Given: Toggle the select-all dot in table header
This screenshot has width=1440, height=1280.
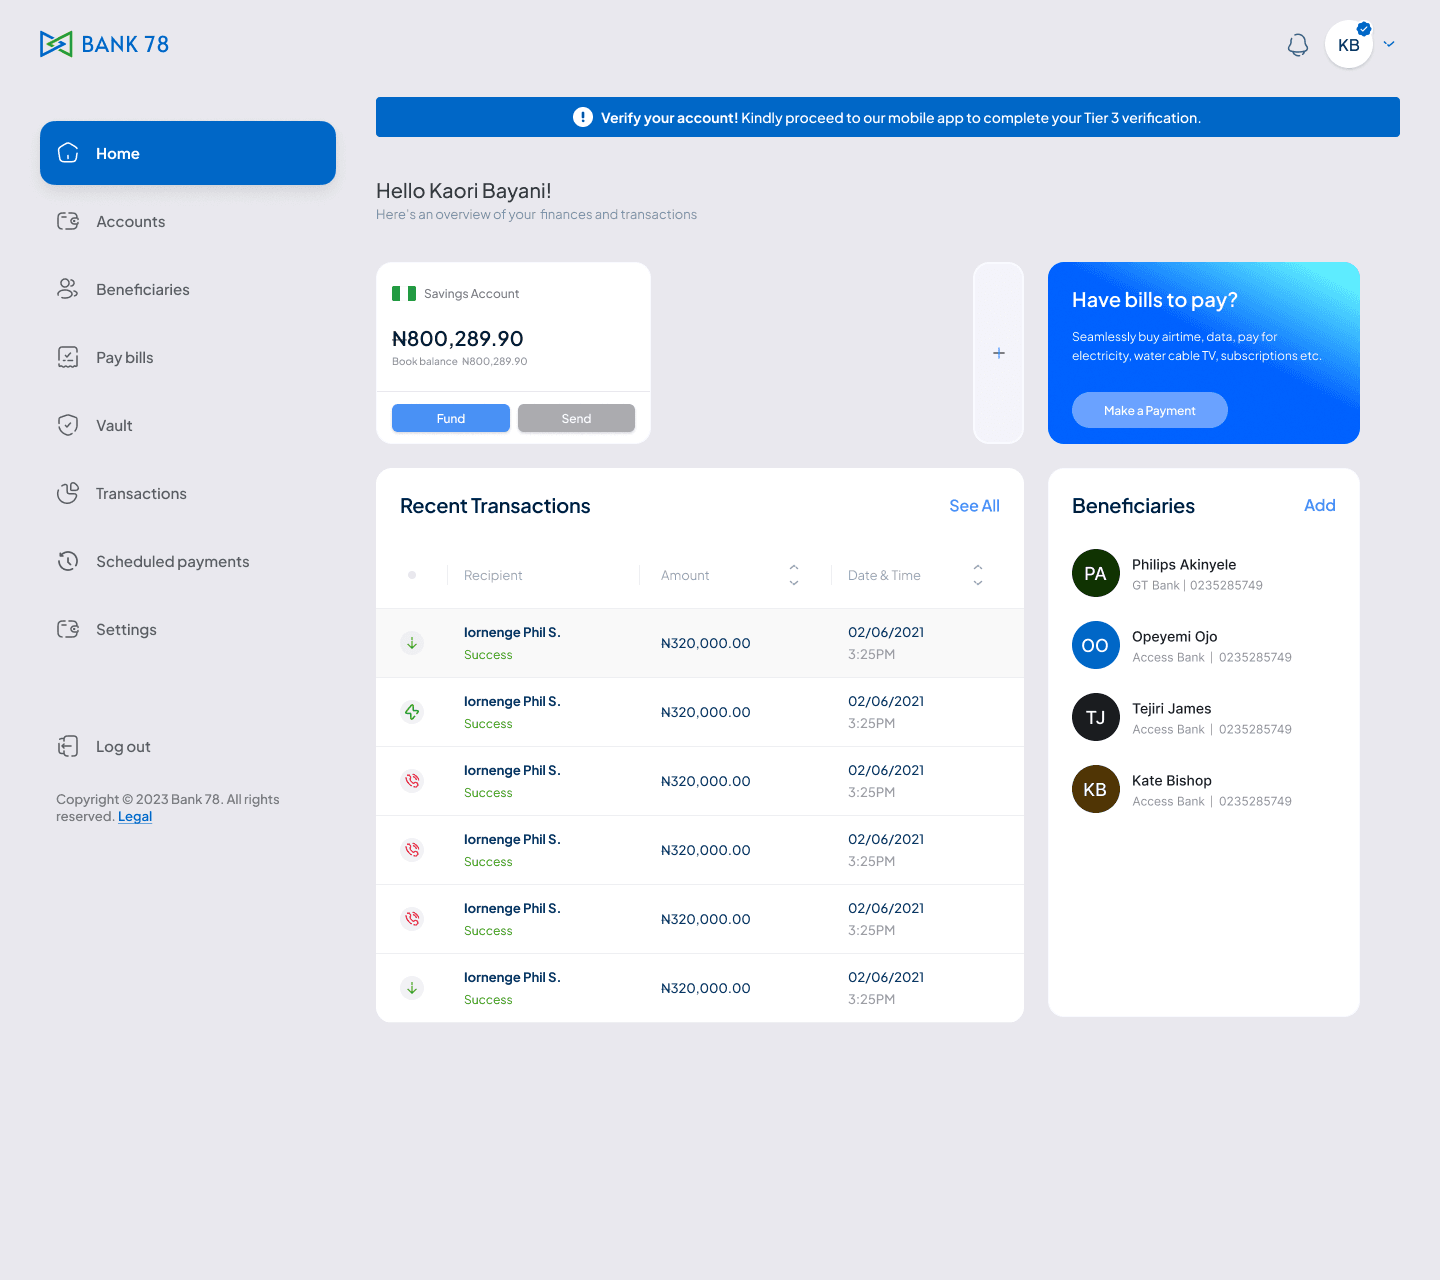Looking at the screenshot, I should coord(412,575).
